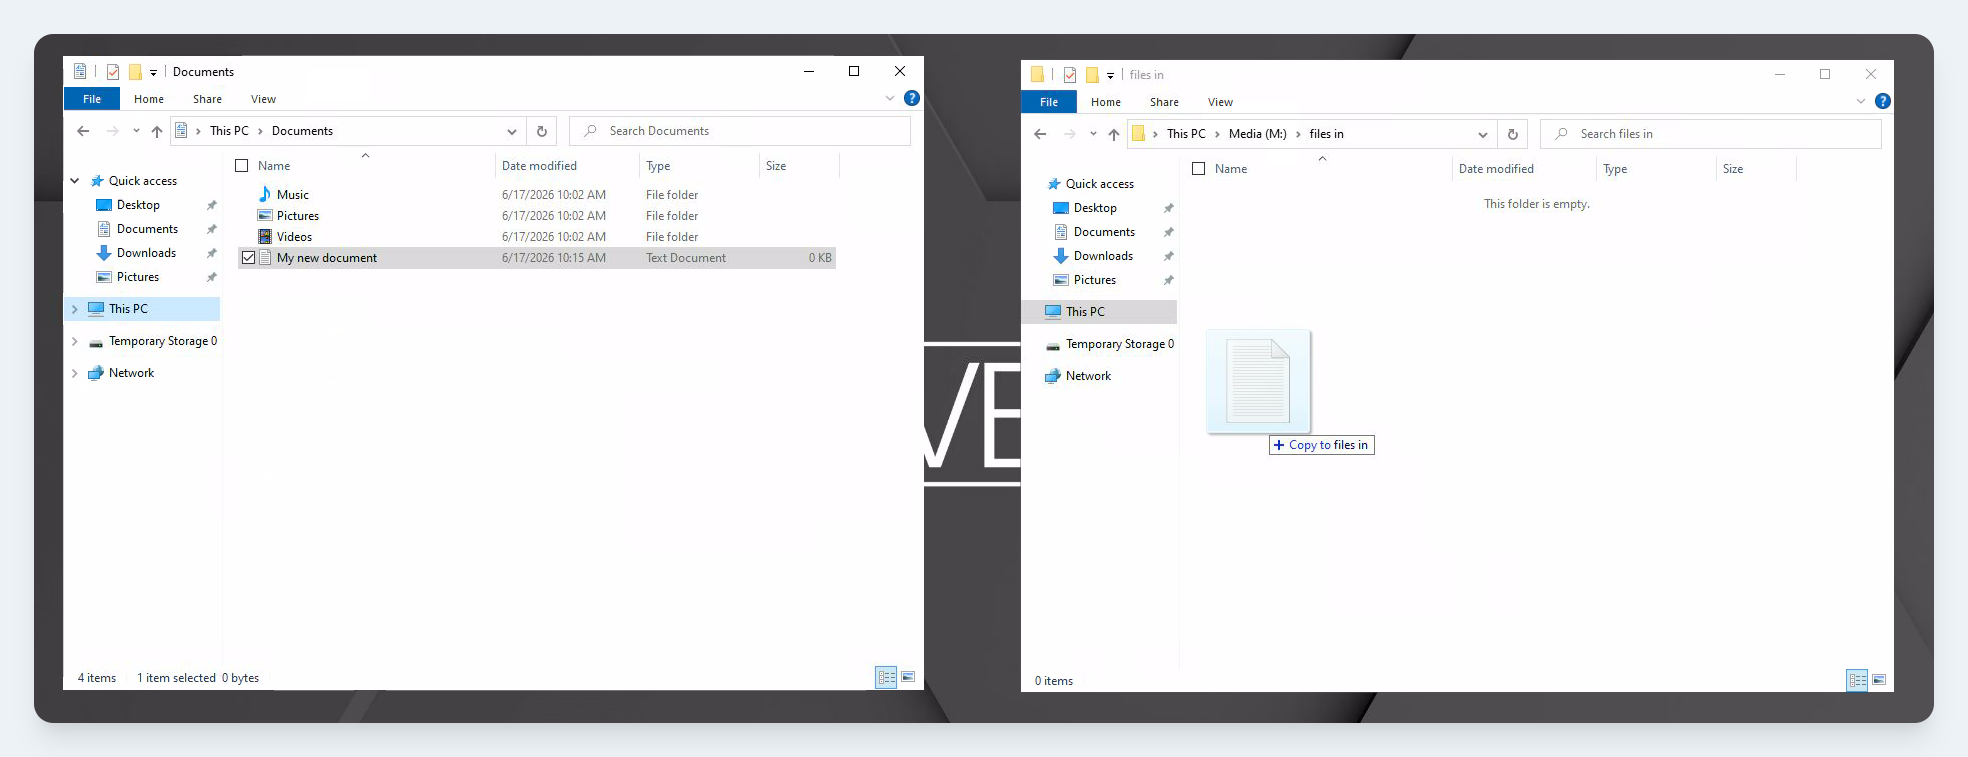Open recent locations dropdown in Documents window

click(x=136, y=131)
